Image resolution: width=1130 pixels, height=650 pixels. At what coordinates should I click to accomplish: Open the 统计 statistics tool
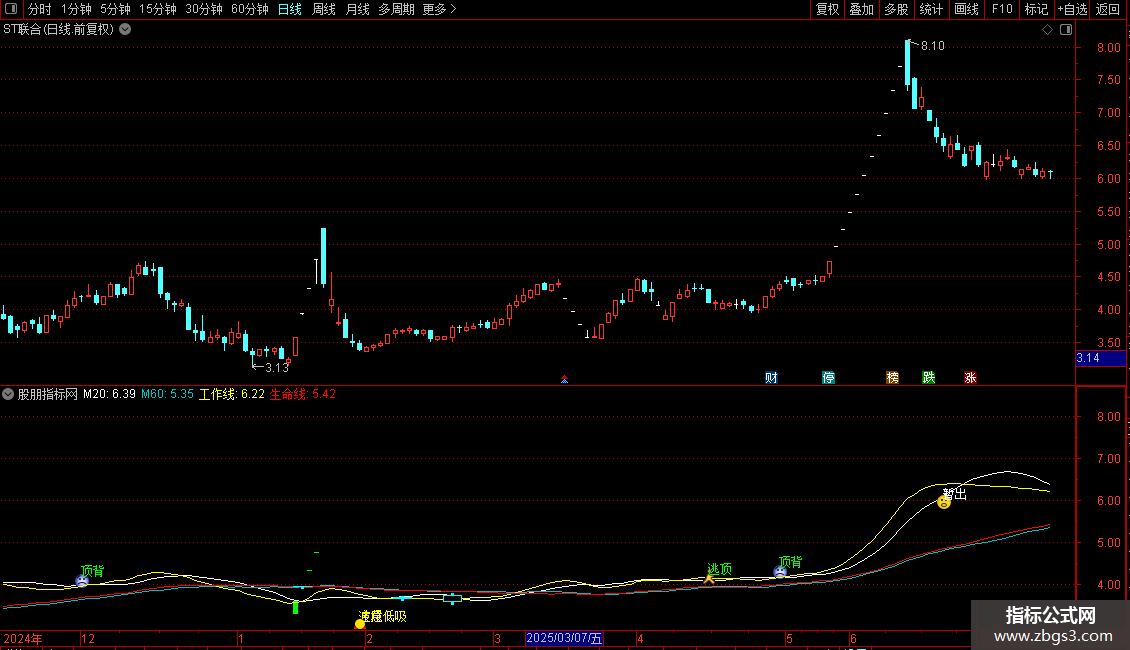tap(931, 9)
